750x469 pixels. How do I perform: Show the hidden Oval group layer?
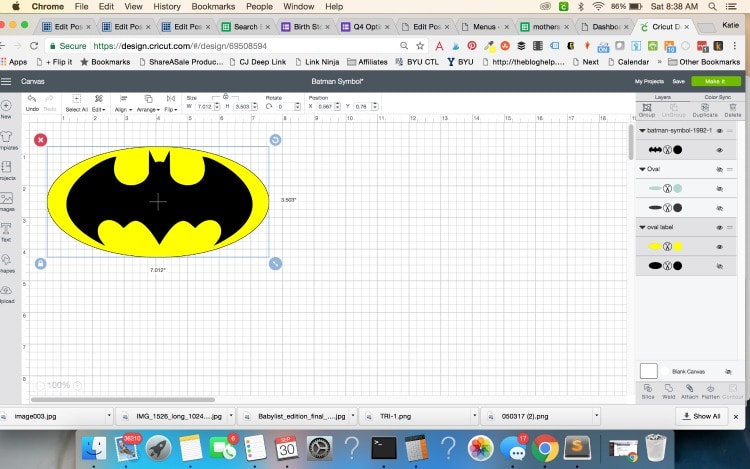coord(719,169)
